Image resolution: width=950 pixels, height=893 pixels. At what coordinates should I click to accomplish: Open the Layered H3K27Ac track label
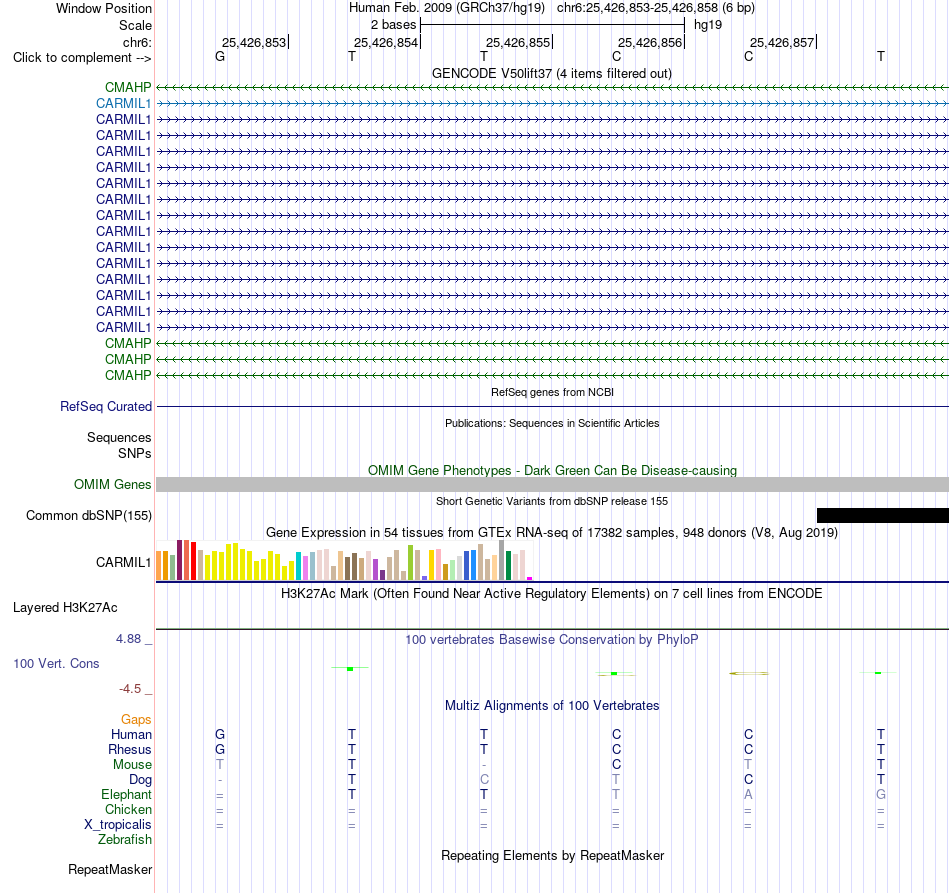point(65,608)
